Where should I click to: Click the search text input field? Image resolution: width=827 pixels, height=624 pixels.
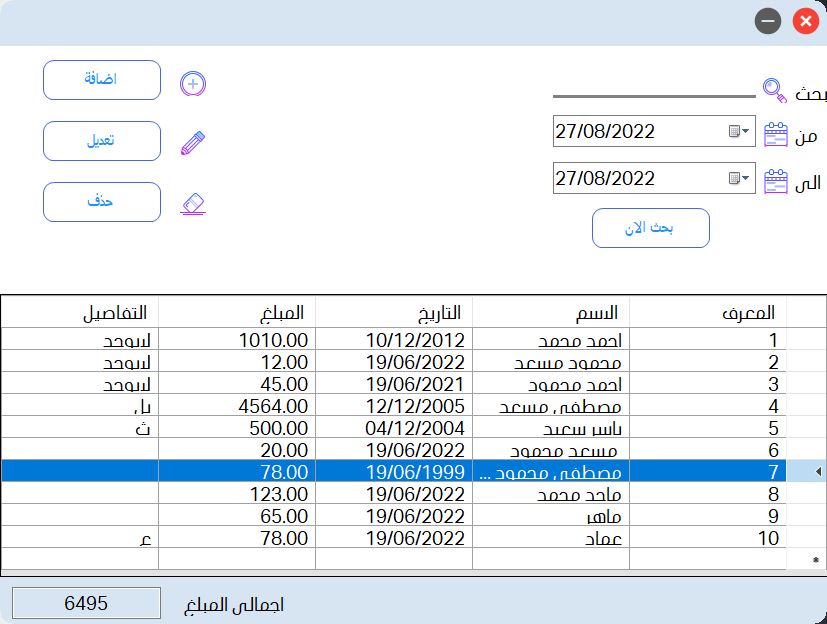click(x=654, y=88)
